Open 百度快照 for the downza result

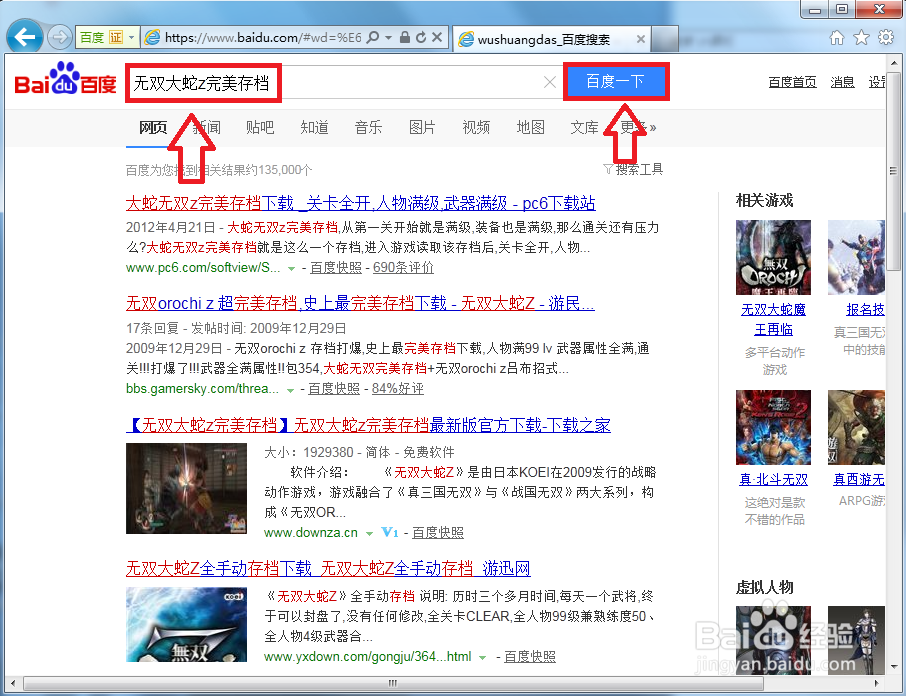click(x=438, y=533)
